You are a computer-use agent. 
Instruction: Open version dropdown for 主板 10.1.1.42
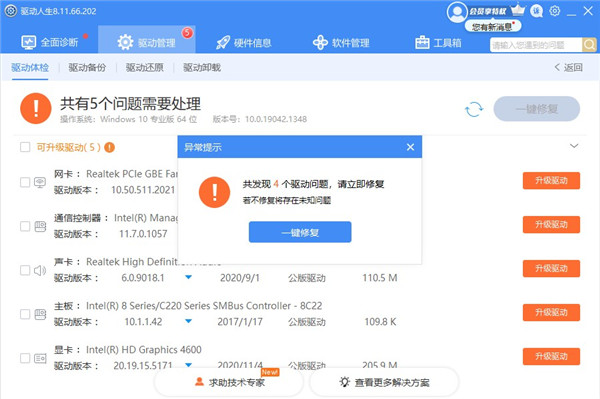point(188,321)
